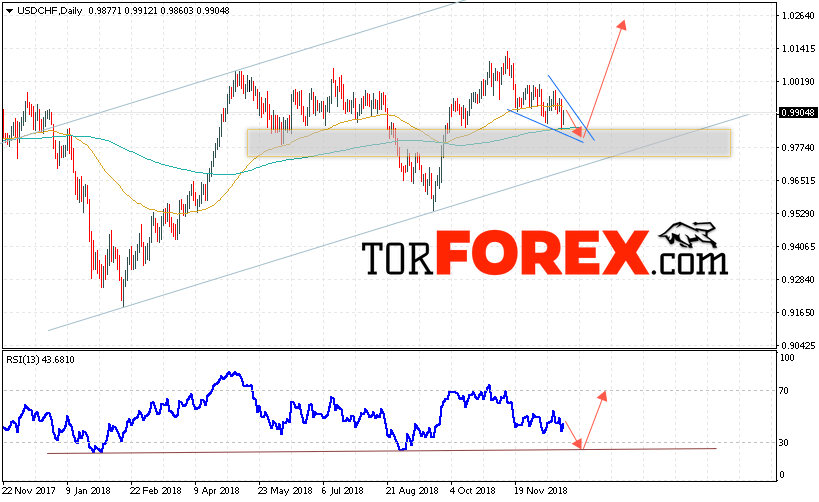Select the OHLC values 0.98771 0.99121 0.98603 0.99048

[159, 10]
